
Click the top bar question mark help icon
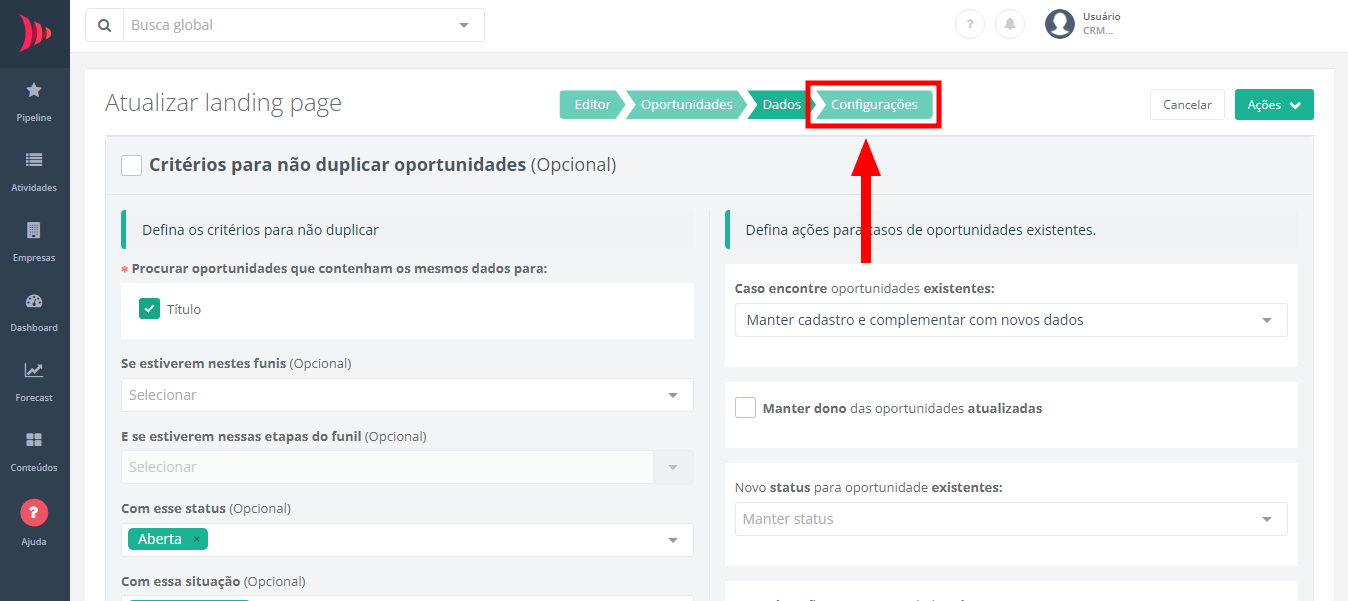click(969, 24)
